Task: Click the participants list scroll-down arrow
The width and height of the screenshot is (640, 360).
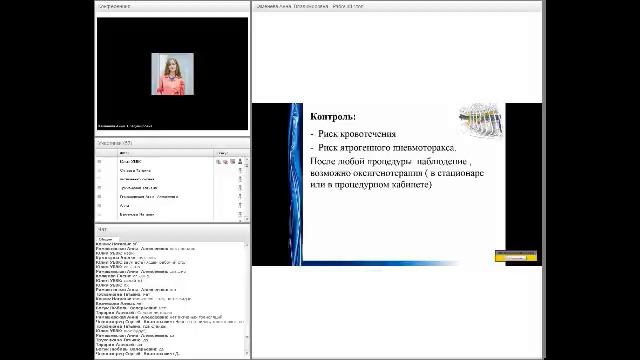Action: click(x=247, y=219)
